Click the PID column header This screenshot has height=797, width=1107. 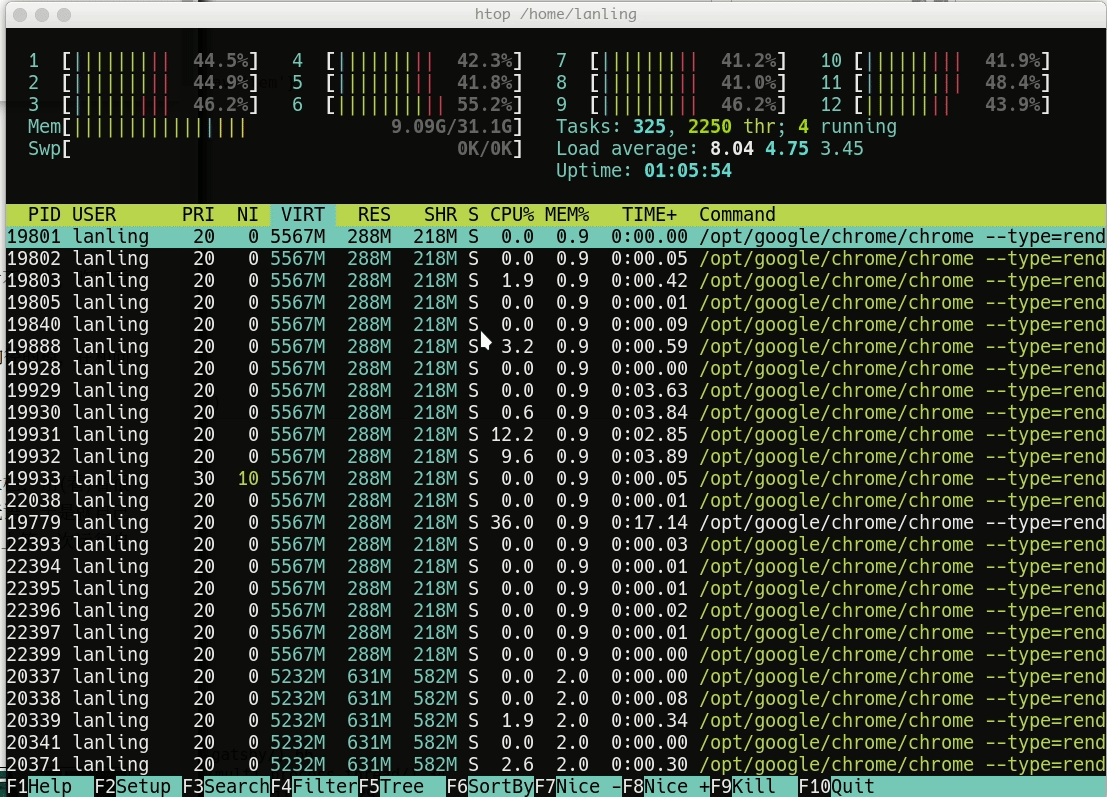(44, 215)
